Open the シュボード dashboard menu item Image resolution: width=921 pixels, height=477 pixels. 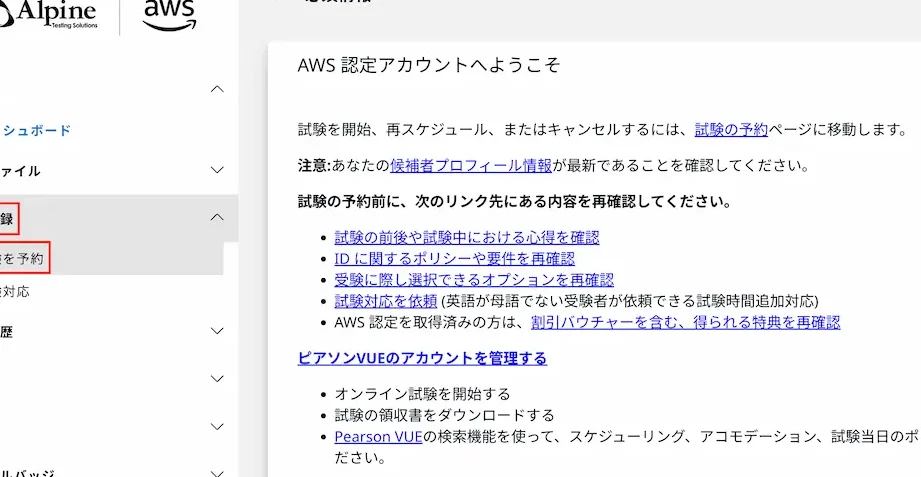36,130
